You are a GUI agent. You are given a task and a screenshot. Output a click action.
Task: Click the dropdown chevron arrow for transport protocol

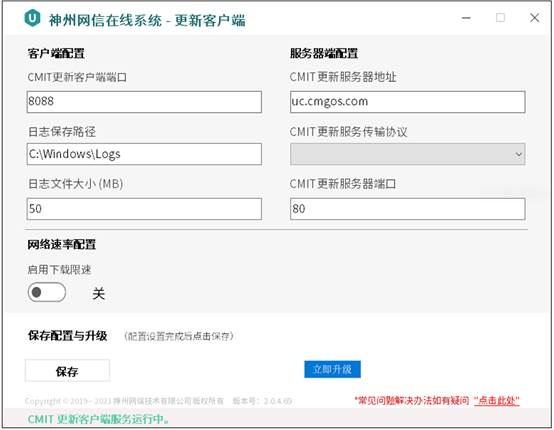point(518,154)
